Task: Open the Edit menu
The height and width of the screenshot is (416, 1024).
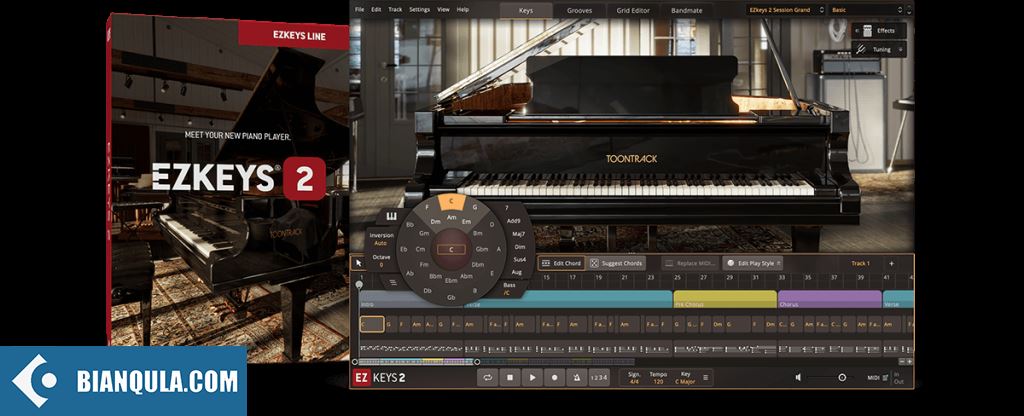Action: 376,10
